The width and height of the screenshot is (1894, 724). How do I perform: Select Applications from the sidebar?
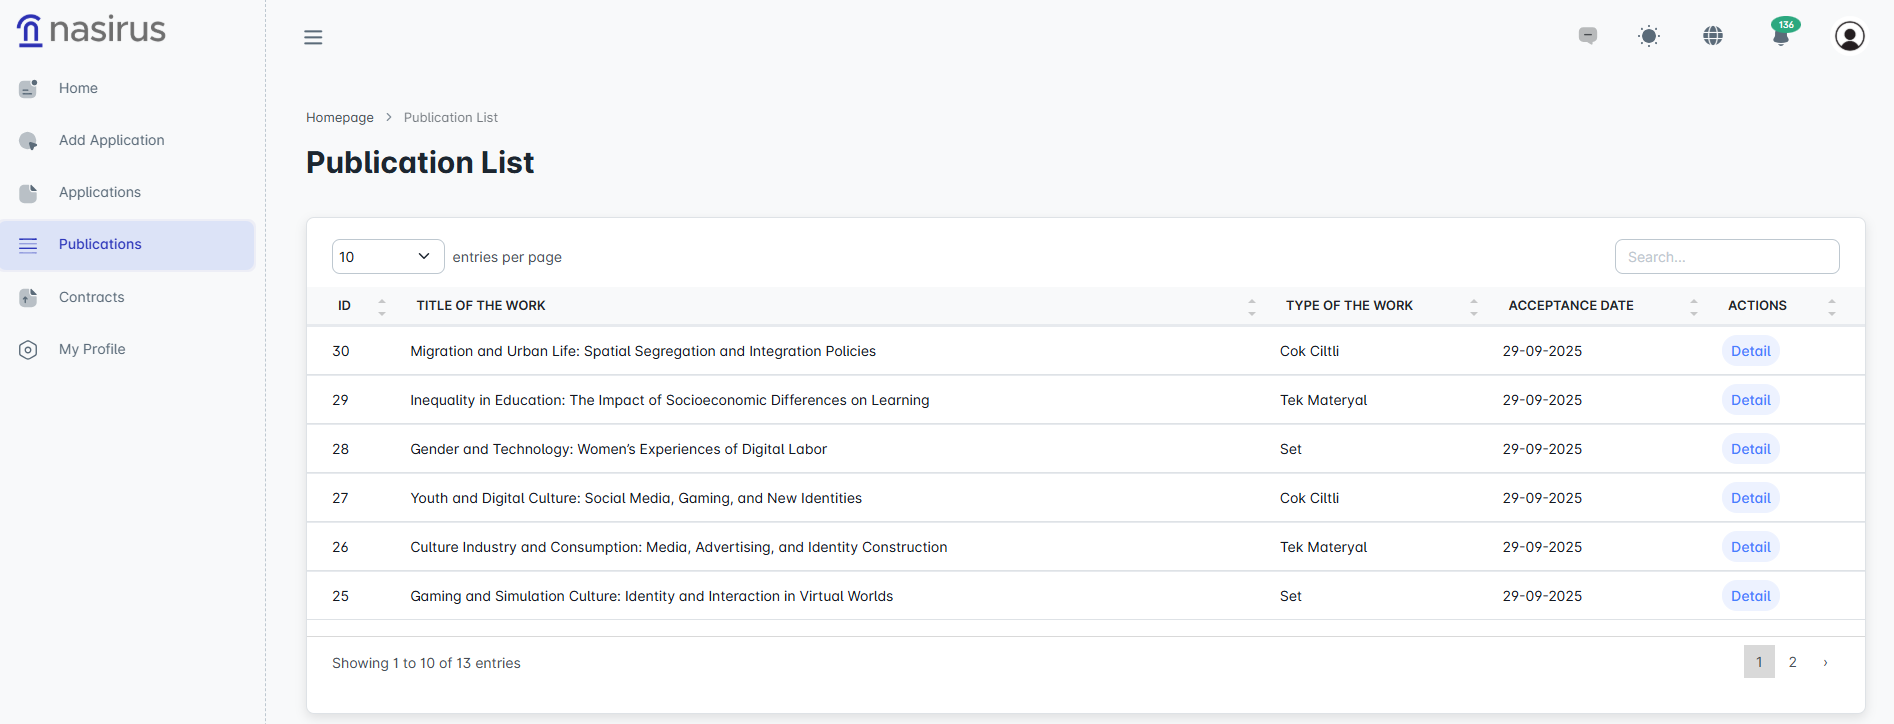(x=99, y=192)
